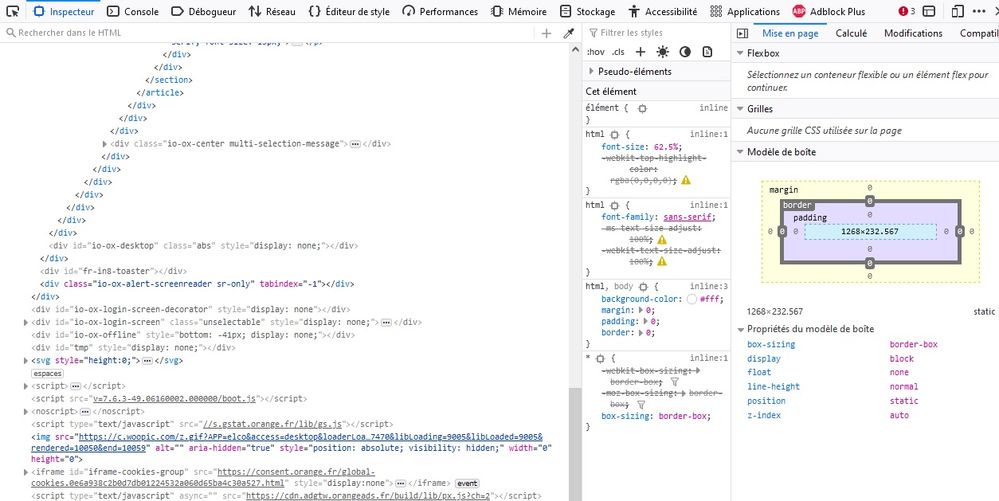Click the espaces badge
This screenshot has width=999, height=501.
47,374
